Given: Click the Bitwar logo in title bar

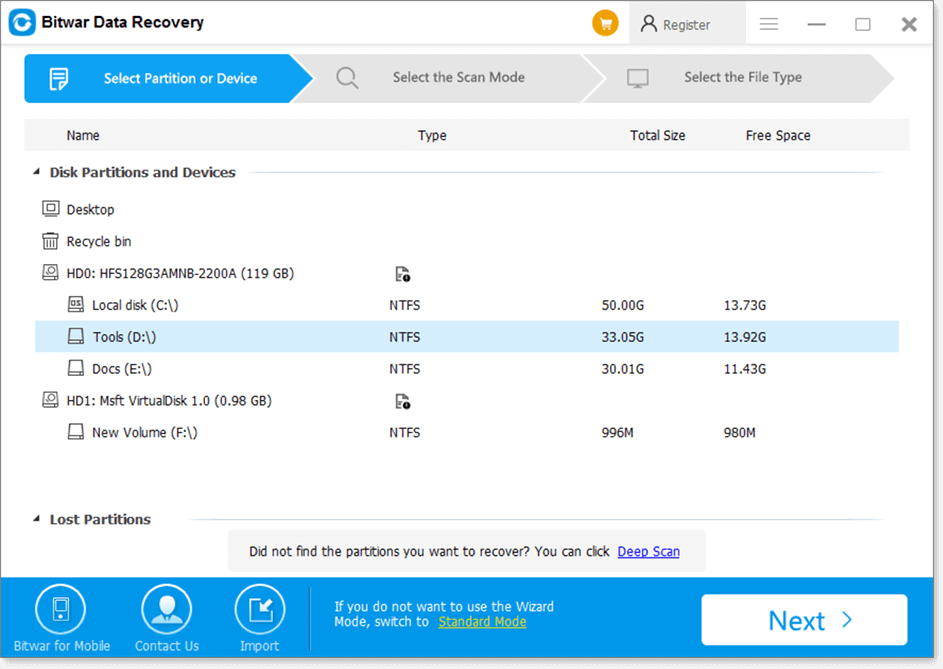Looking at the screenshot, I should click(x=20, y=23).
